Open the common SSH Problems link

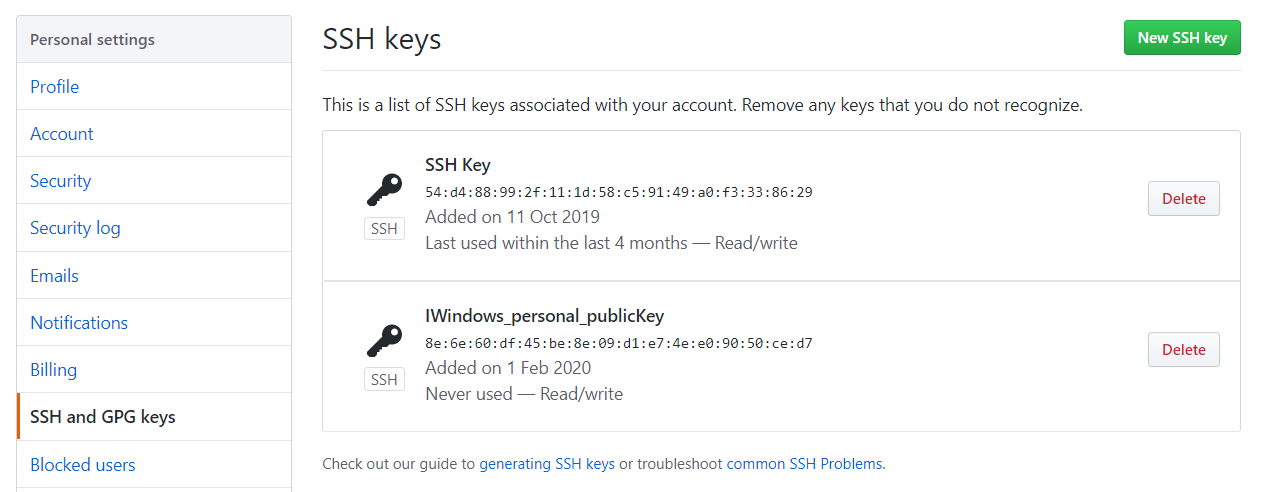tap(805, 464)
